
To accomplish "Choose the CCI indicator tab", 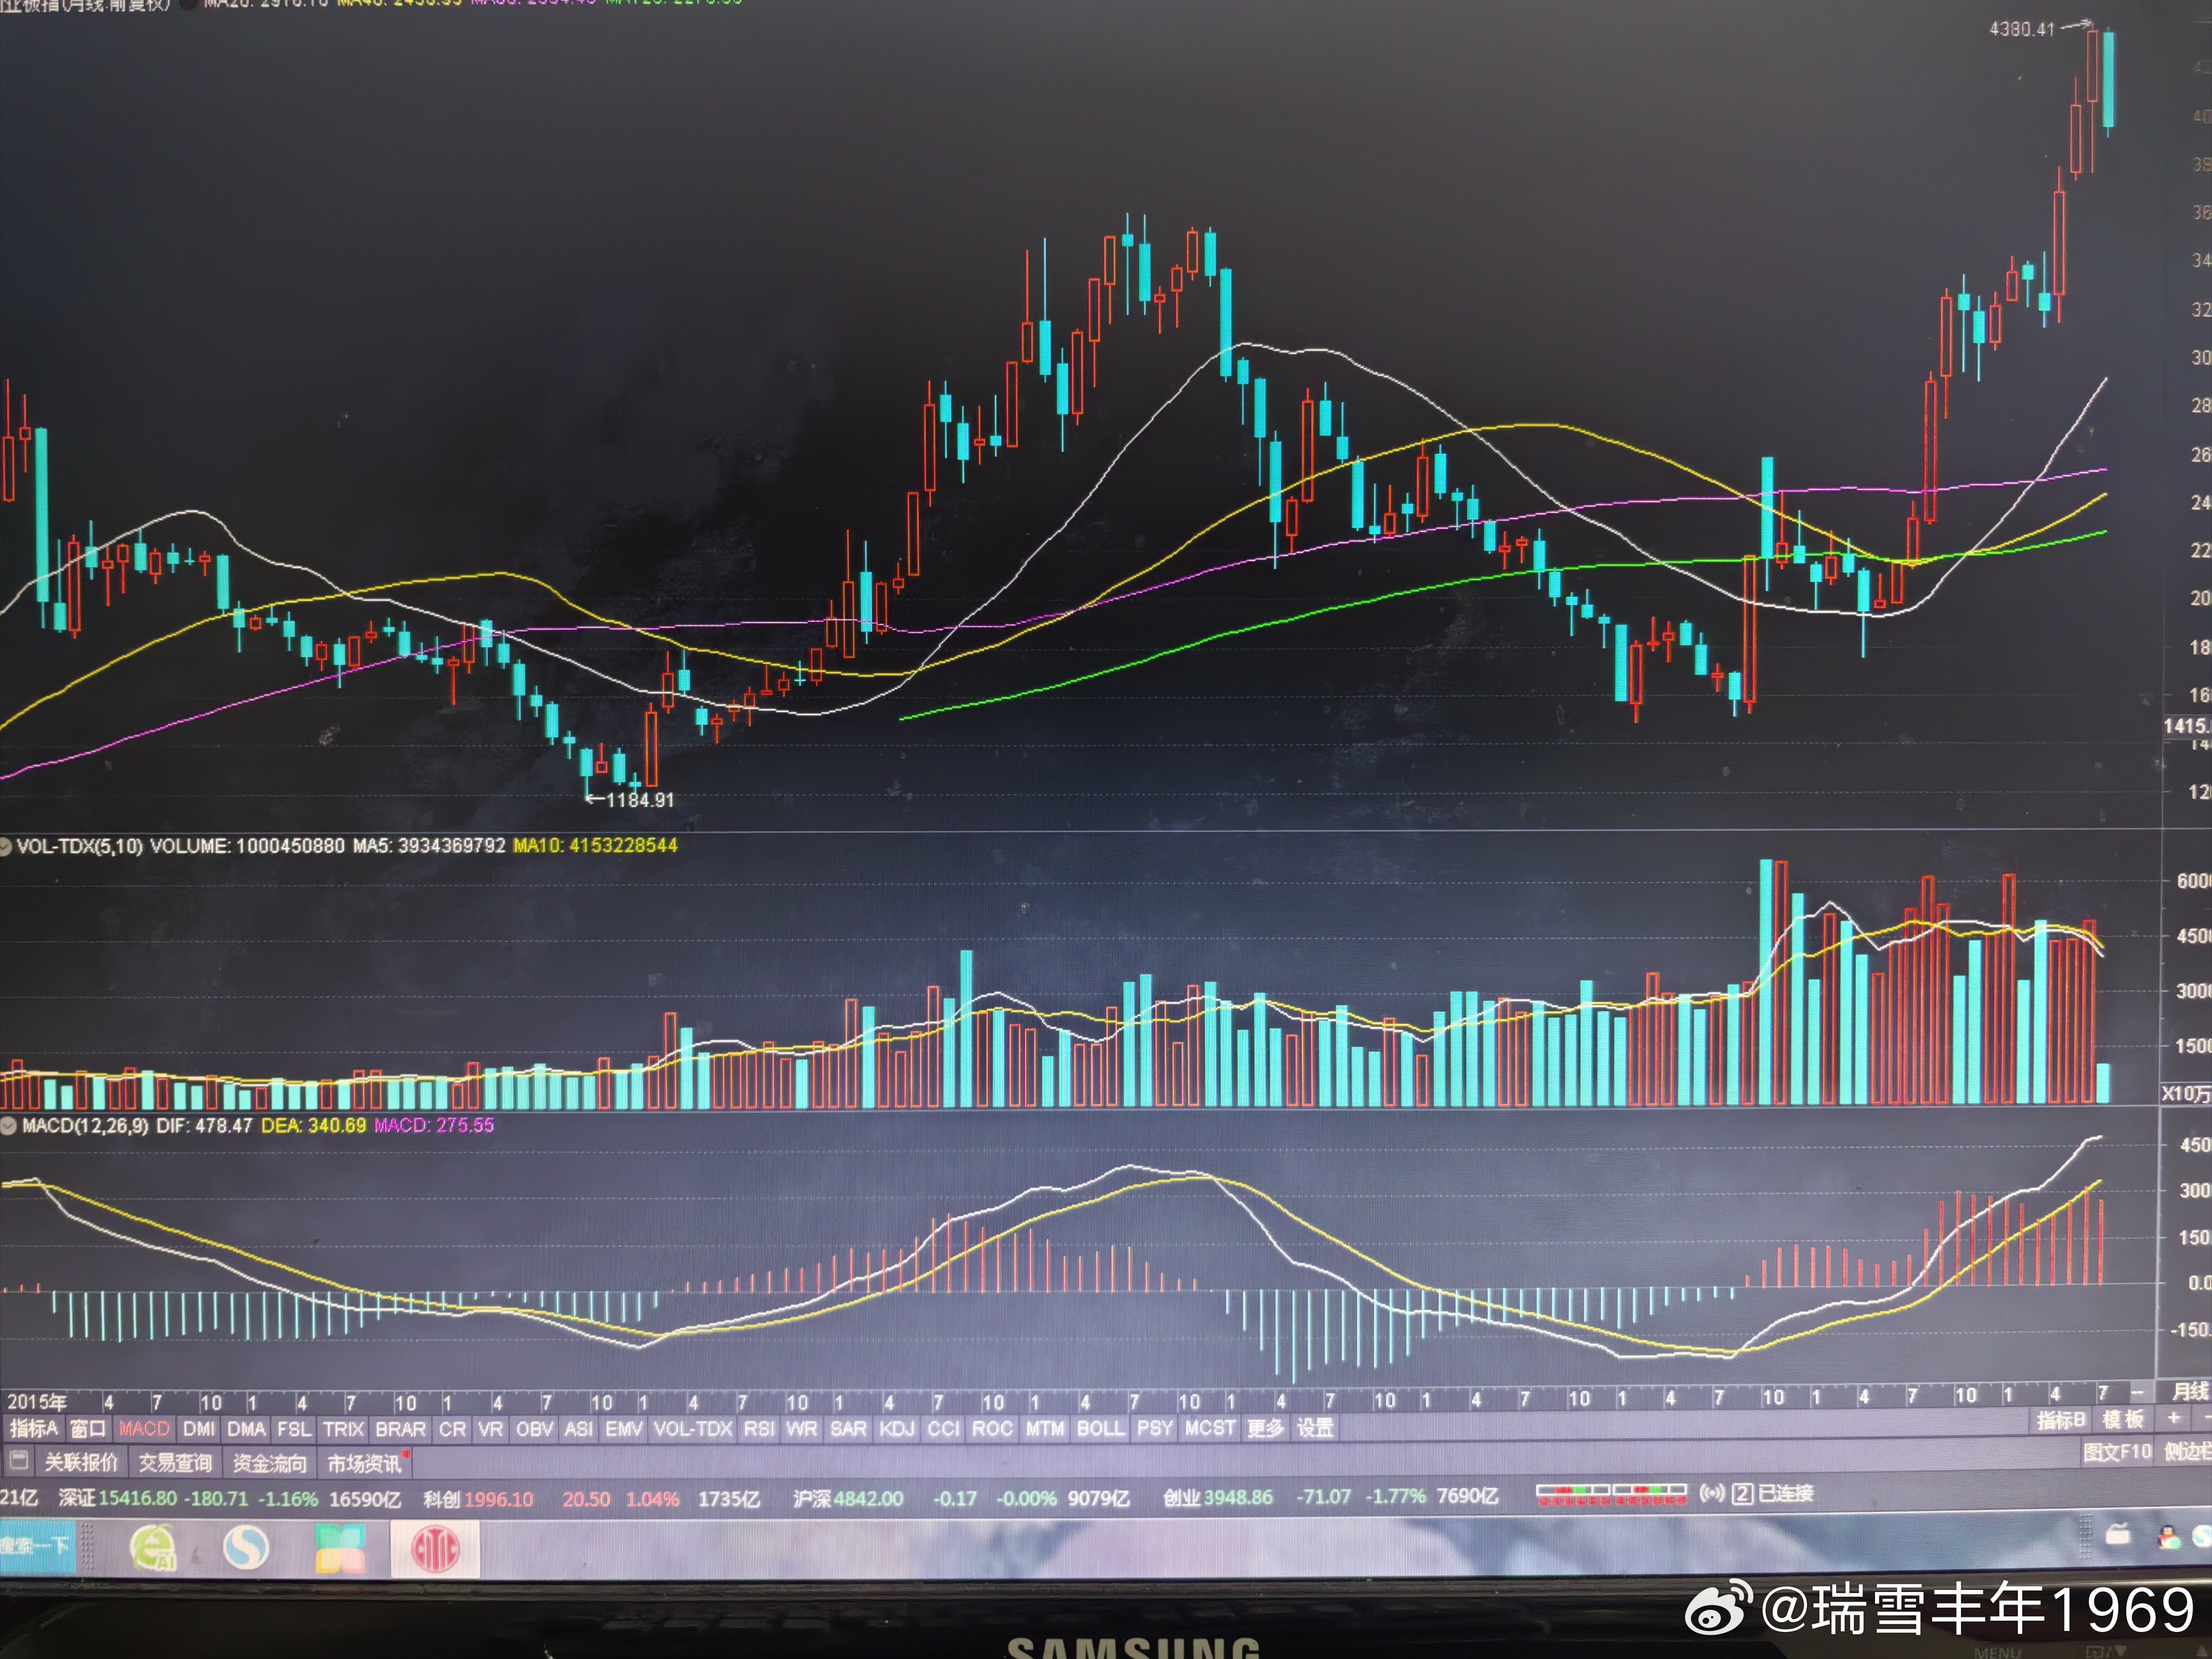I will click(943, 1429).
